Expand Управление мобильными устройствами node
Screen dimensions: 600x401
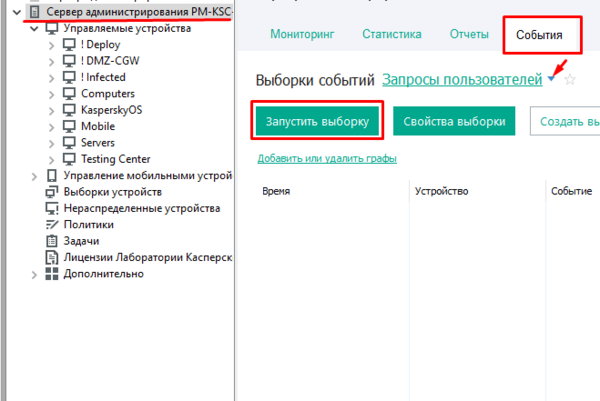[x=34, y=176]
